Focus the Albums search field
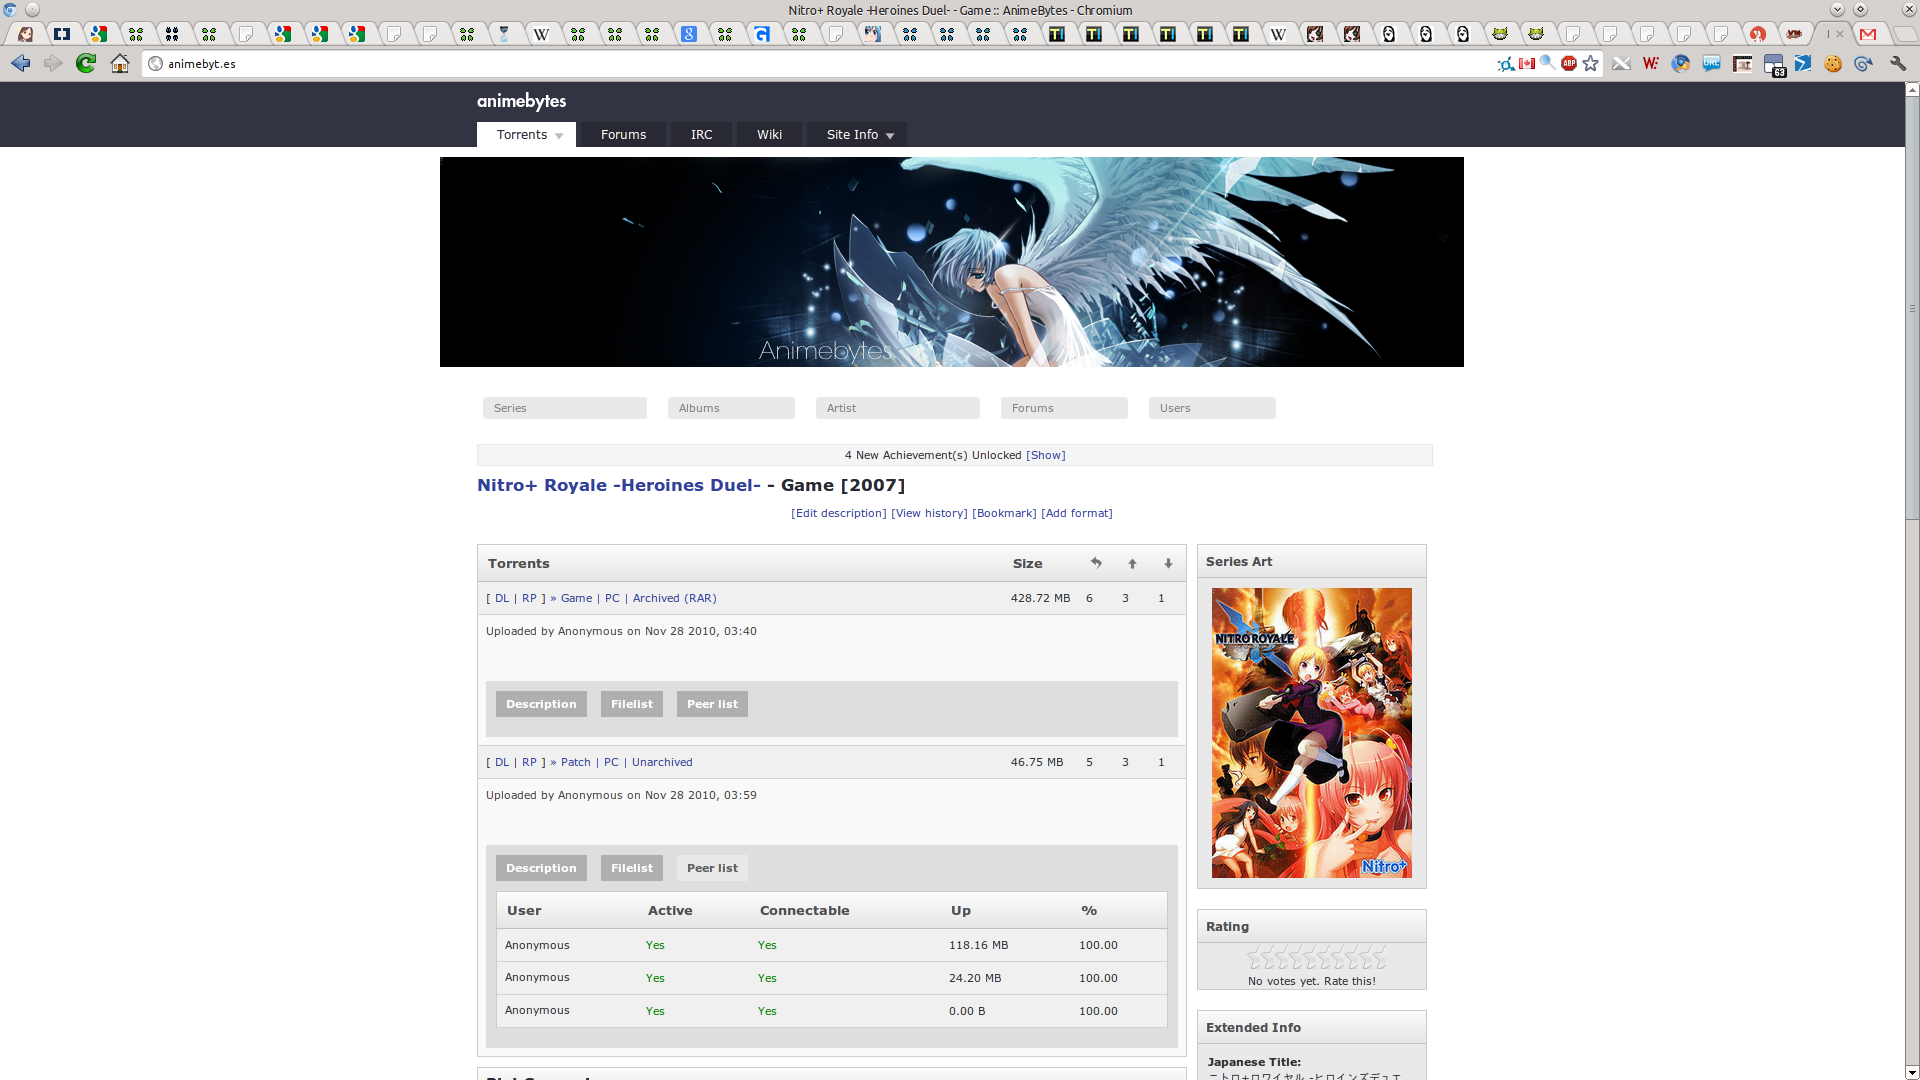 click(x=731, y=408)
